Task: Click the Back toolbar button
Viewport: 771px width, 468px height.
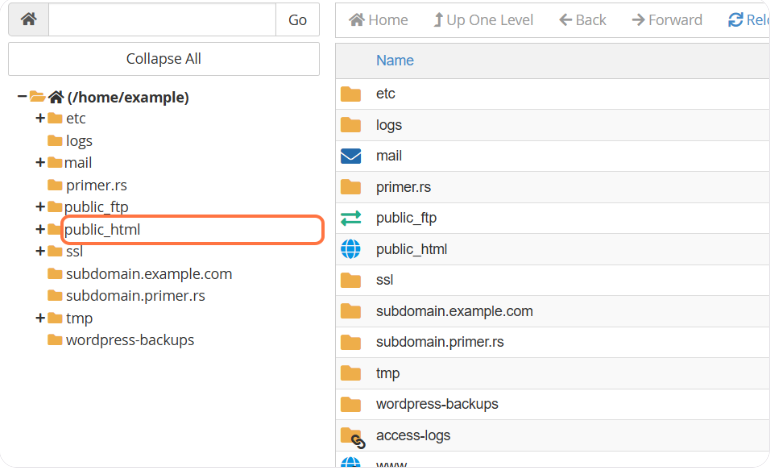Action: [x=582, y=20]
